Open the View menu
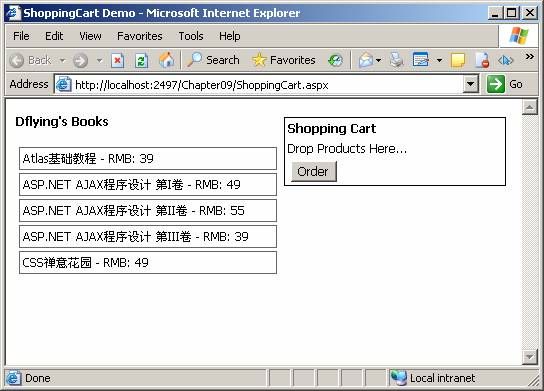 coord(90,36)
